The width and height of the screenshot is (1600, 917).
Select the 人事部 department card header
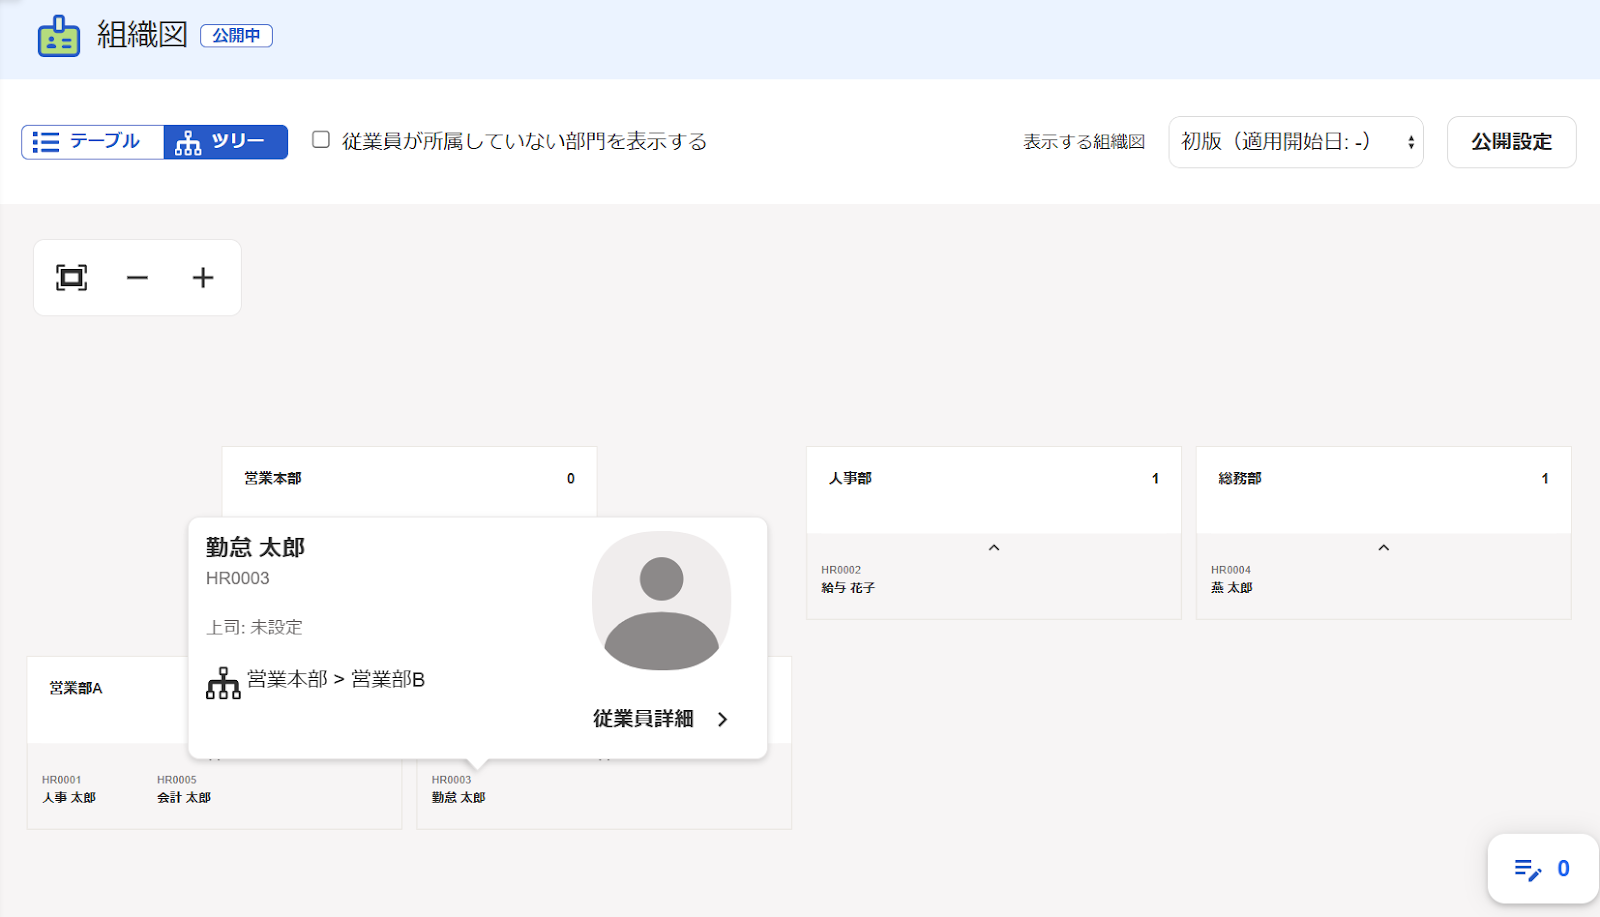tap(994, 490)
